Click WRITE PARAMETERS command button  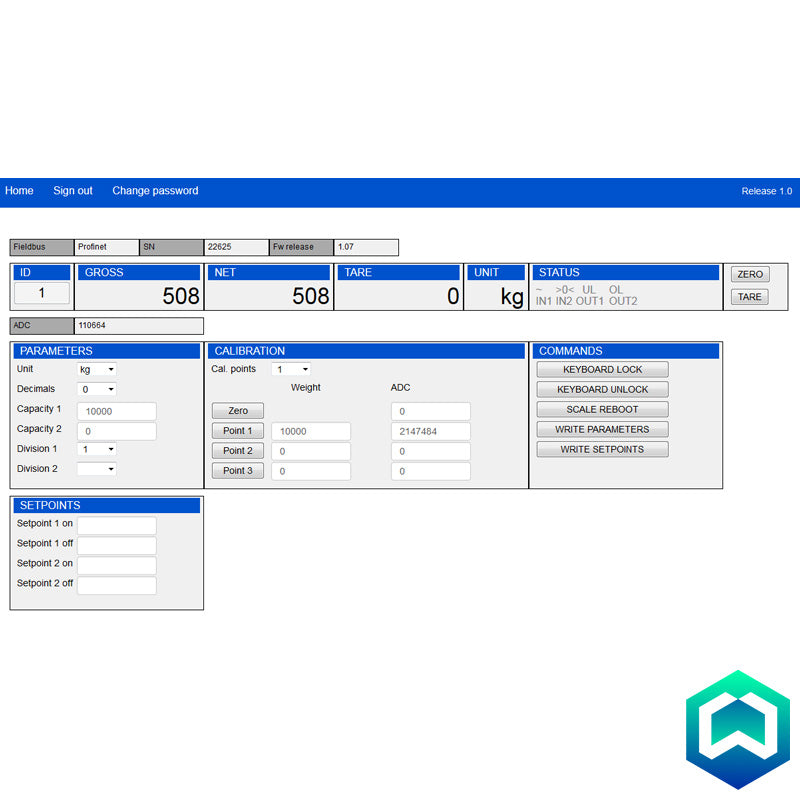(x=602, y=430)
